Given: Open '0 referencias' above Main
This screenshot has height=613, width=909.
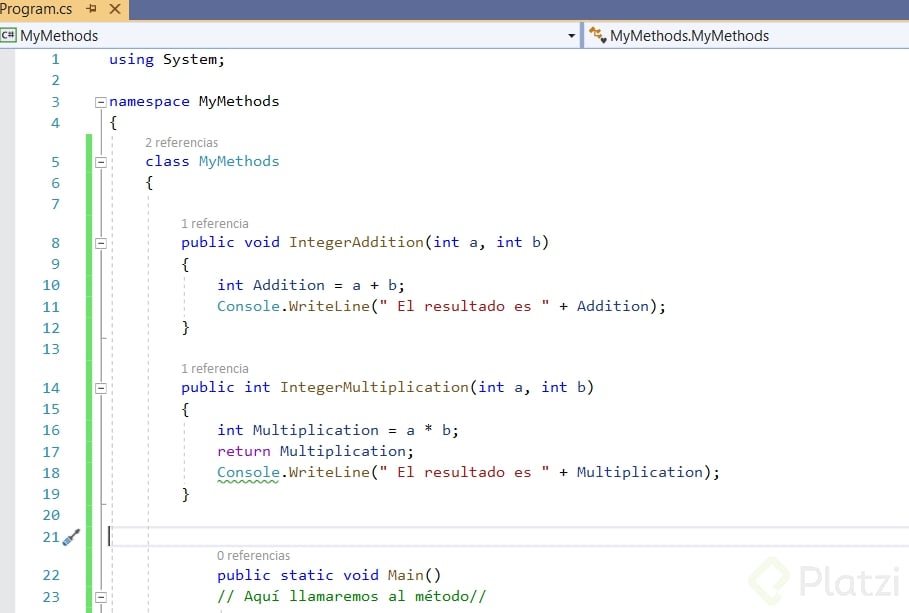Looking at the screenshot, I should point(253,556).
